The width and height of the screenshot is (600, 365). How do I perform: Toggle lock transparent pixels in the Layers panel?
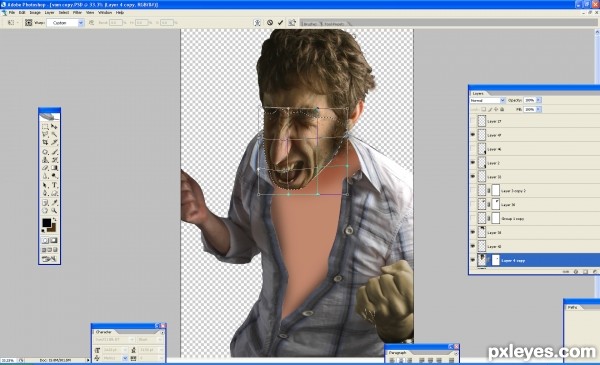click(x=484, y=109)
